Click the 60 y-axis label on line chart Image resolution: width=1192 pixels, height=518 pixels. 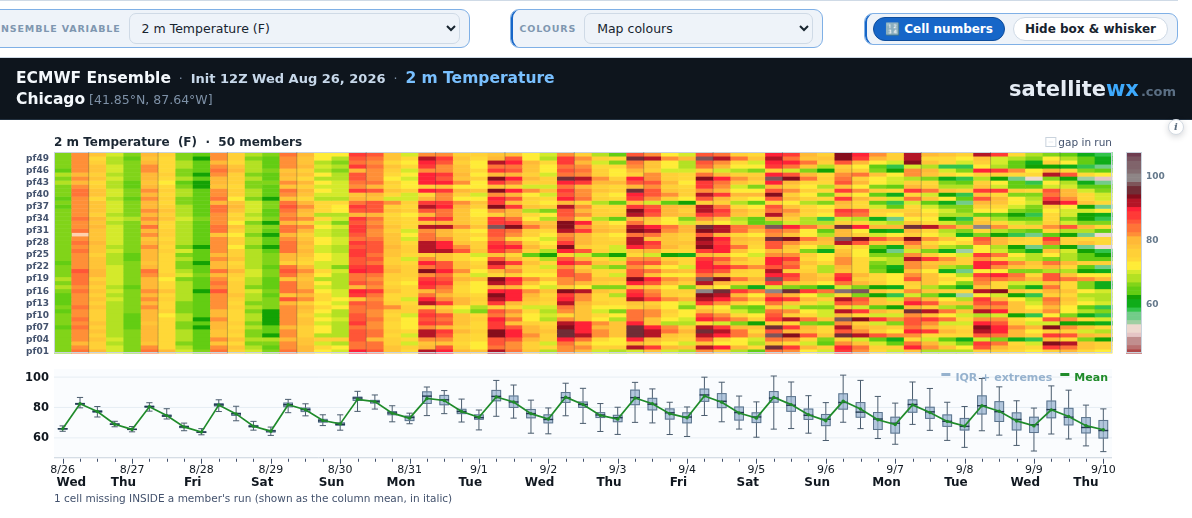pos(40,437)
